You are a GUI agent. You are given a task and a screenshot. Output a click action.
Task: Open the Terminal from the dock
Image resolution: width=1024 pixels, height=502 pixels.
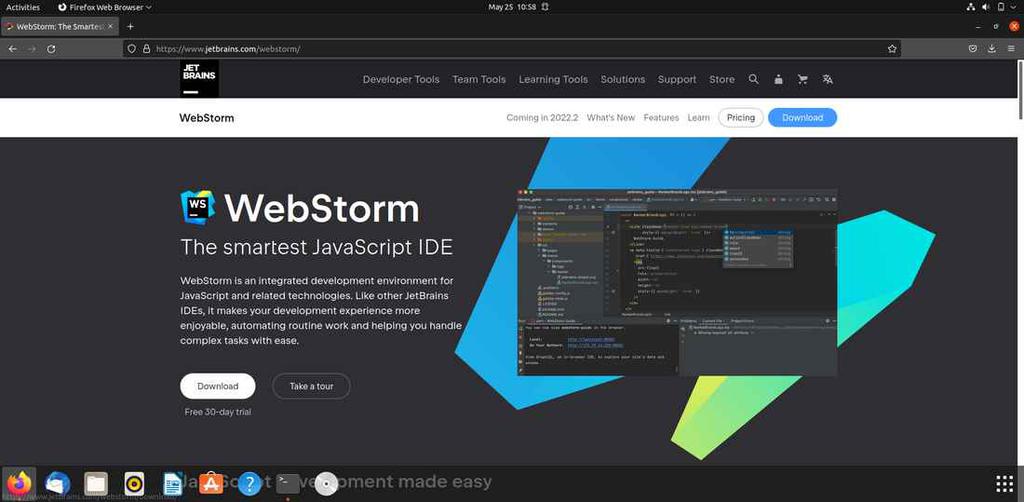(288, 484)
